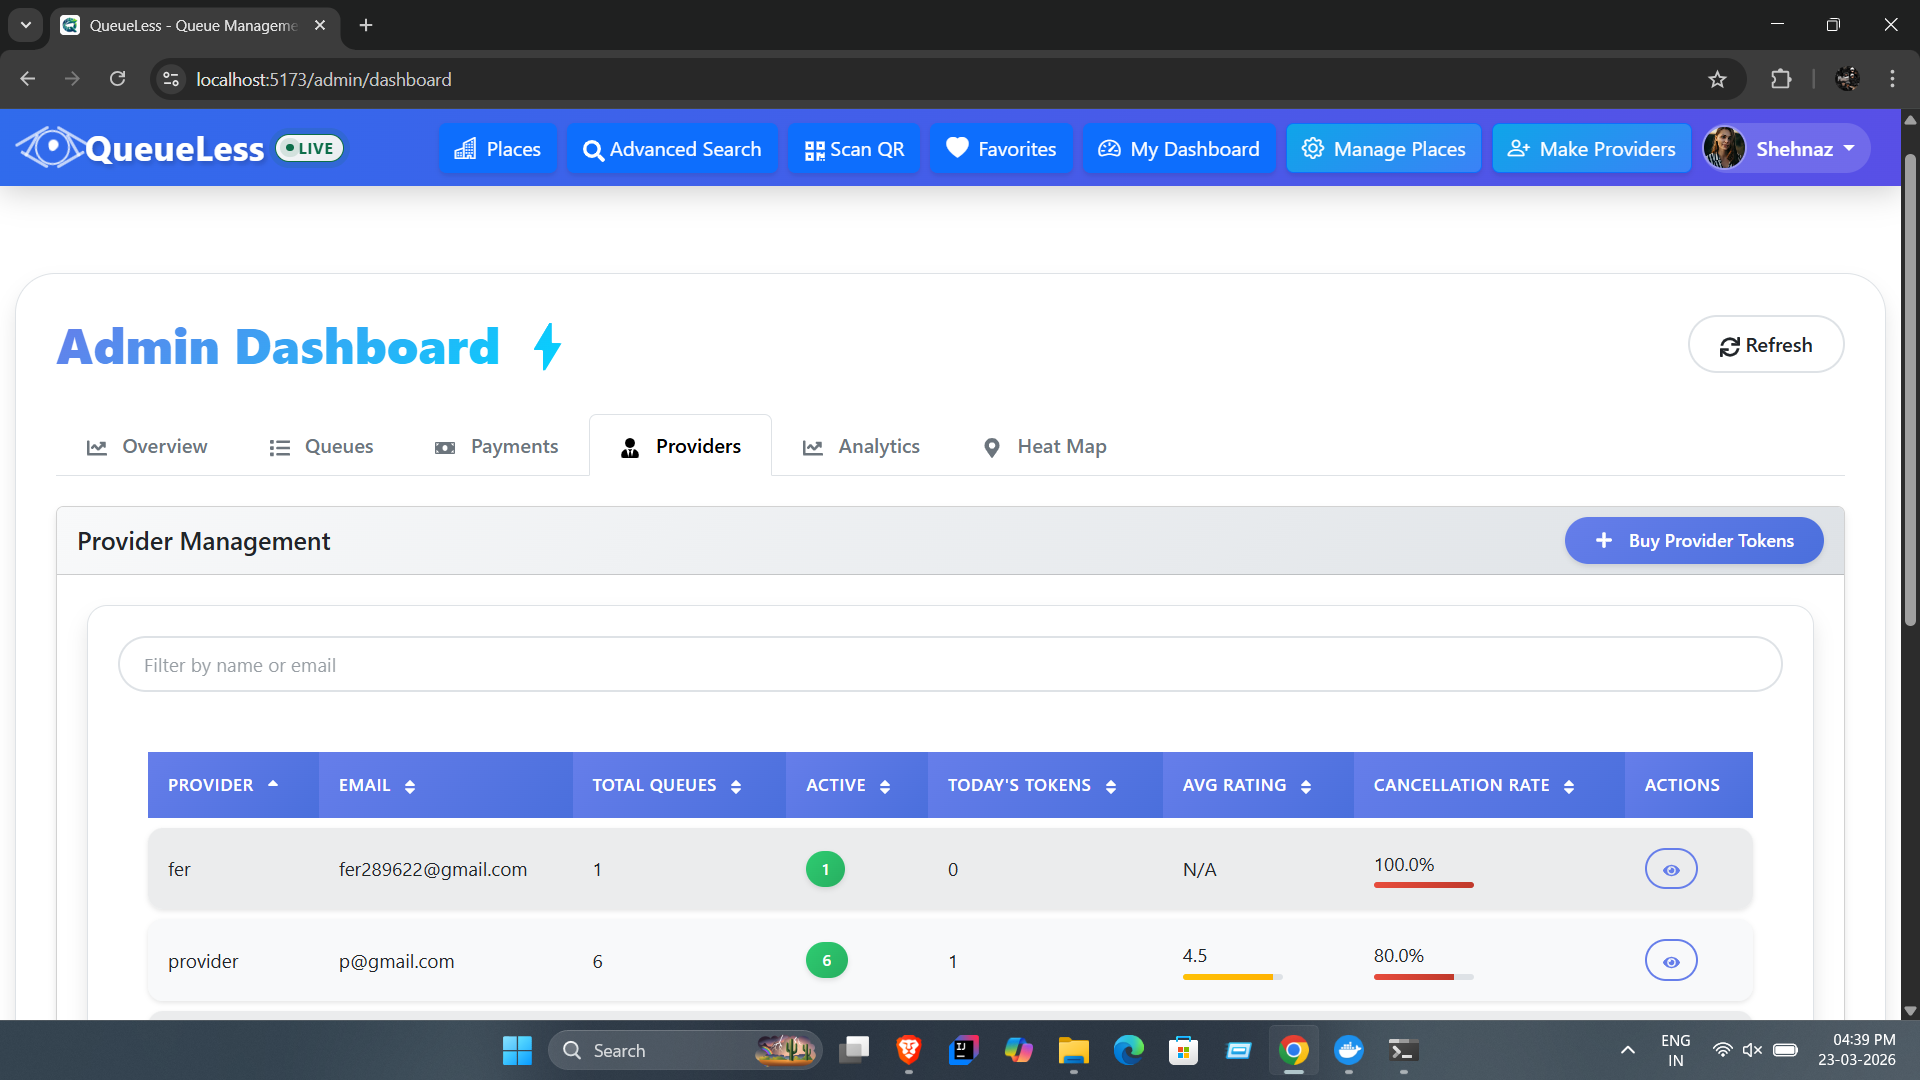Click the Filter by name or email field
The width and height of the screenshot is (1920, 1080).
[x=950, y=664]
